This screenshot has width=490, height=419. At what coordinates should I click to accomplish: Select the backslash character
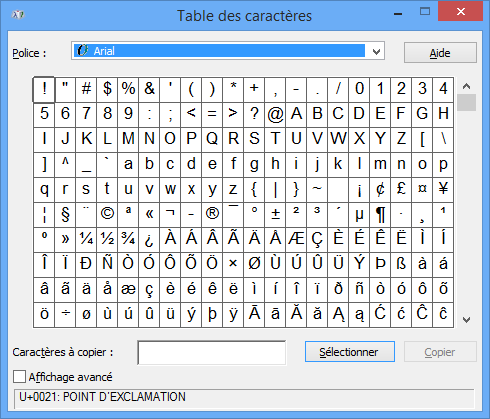tap(443, 140)
